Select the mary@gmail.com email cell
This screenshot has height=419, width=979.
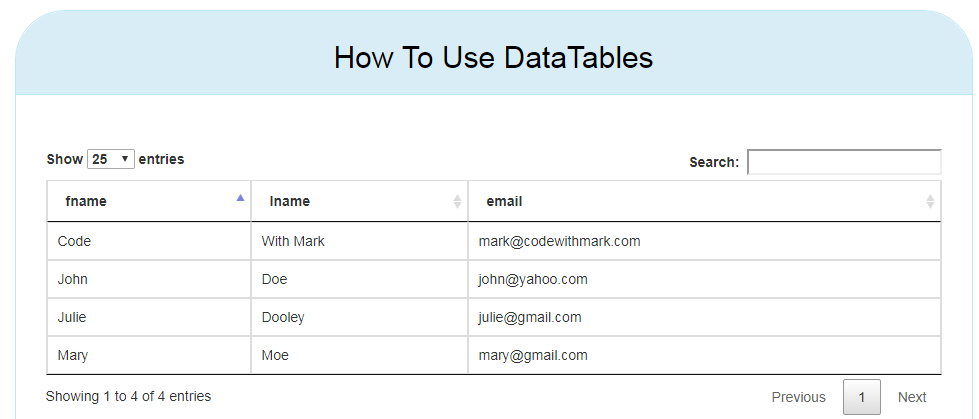[532, 355]
